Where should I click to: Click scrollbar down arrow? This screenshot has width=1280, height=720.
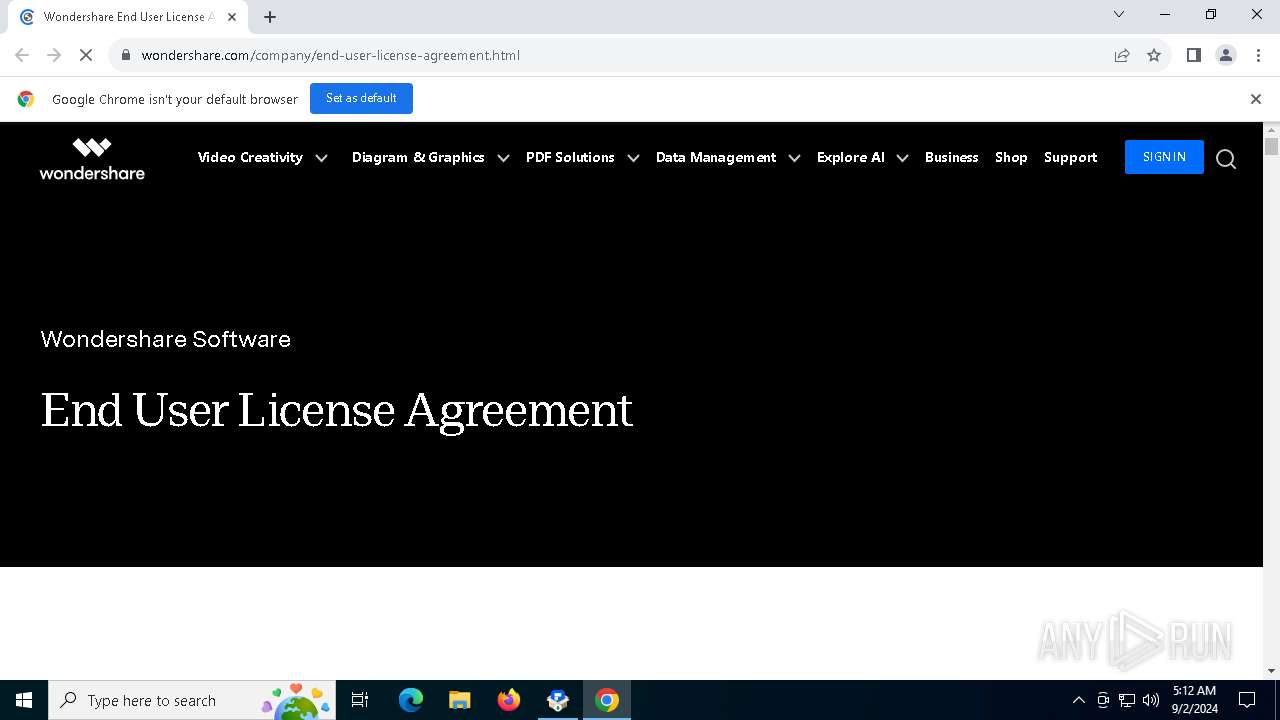coord(1271,671)
